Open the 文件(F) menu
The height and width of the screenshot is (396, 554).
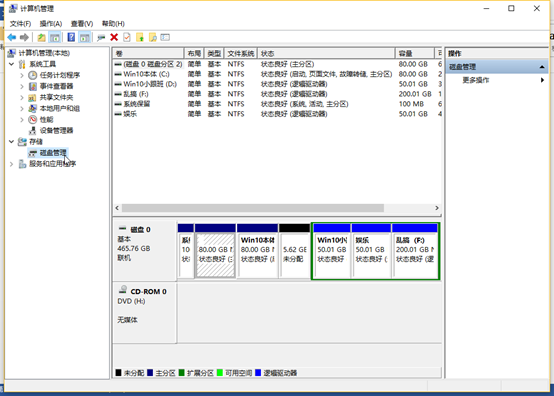[20, 24]
